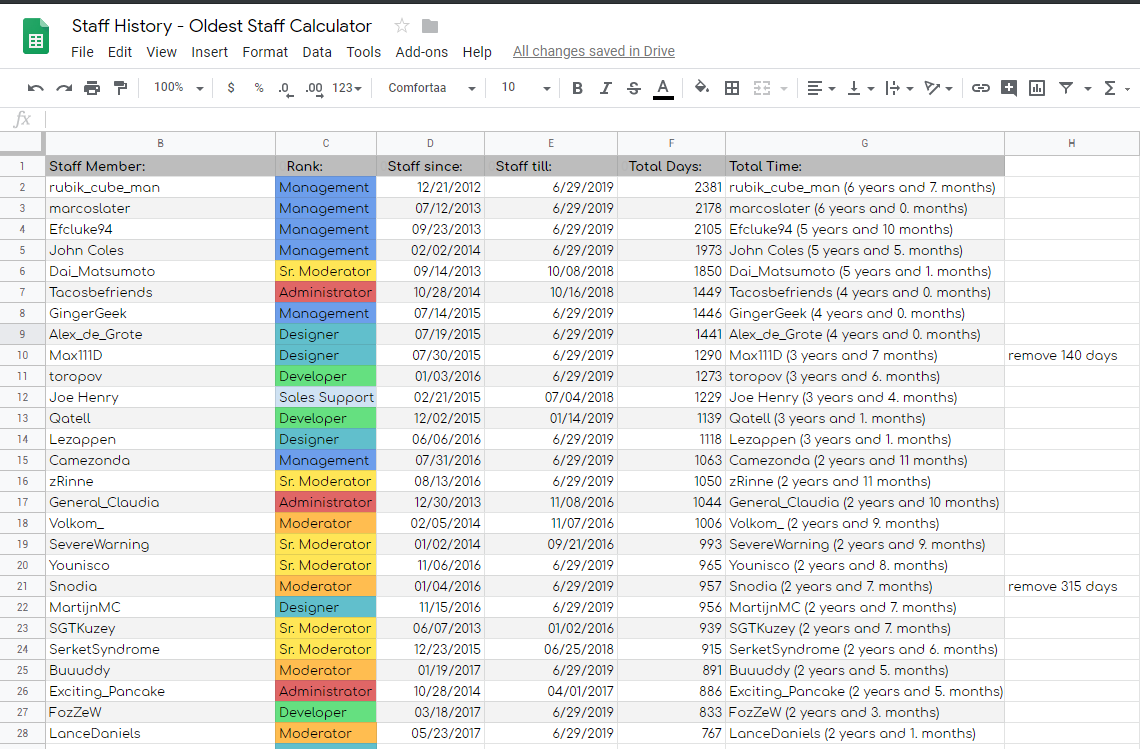Open the Comfortaa font dropdown

(432, 88)
